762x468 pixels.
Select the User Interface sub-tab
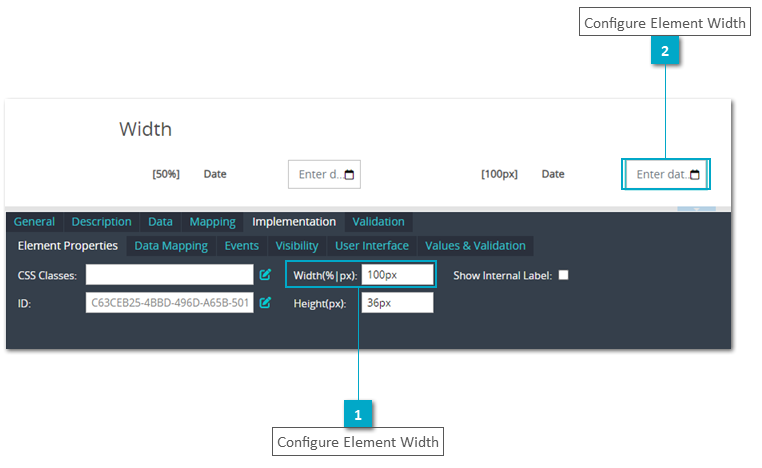click(372, 246)
